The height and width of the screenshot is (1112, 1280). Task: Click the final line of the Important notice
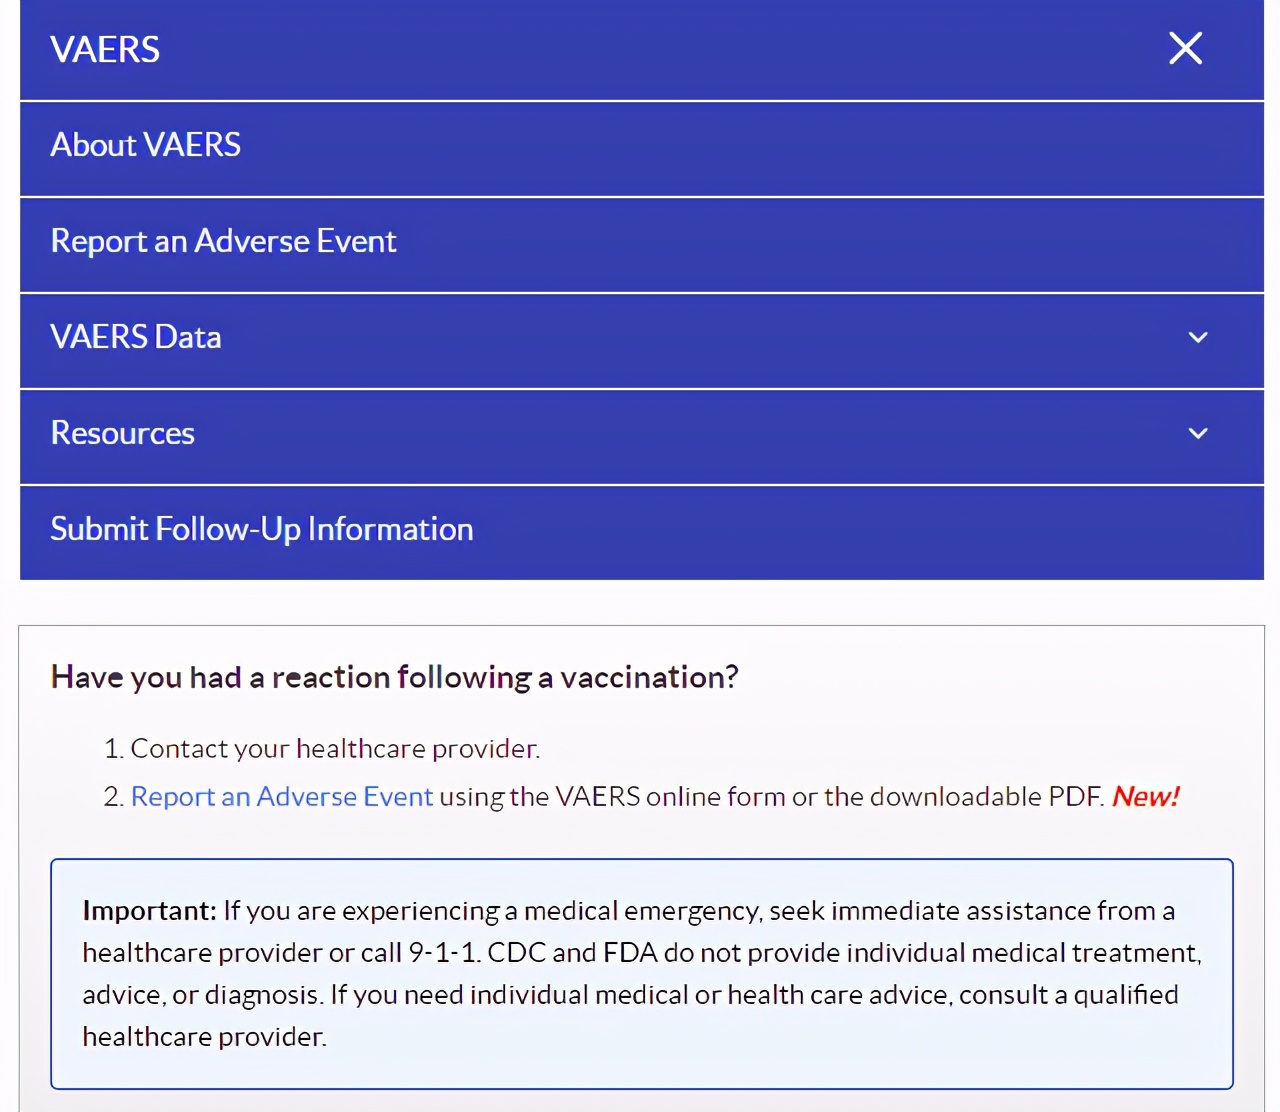coord(204,1037)
